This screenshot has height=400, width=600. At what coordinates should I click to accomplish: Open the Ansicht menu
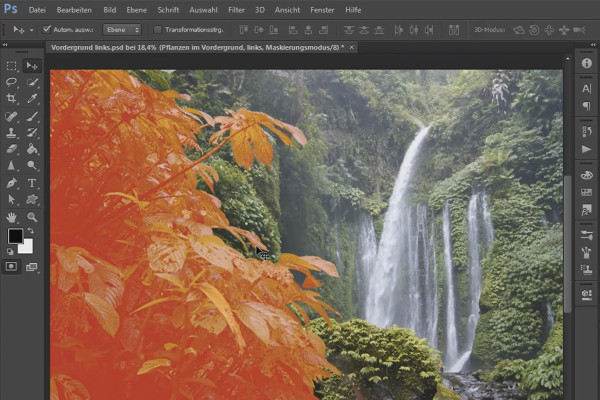click(x=287, y=10)
